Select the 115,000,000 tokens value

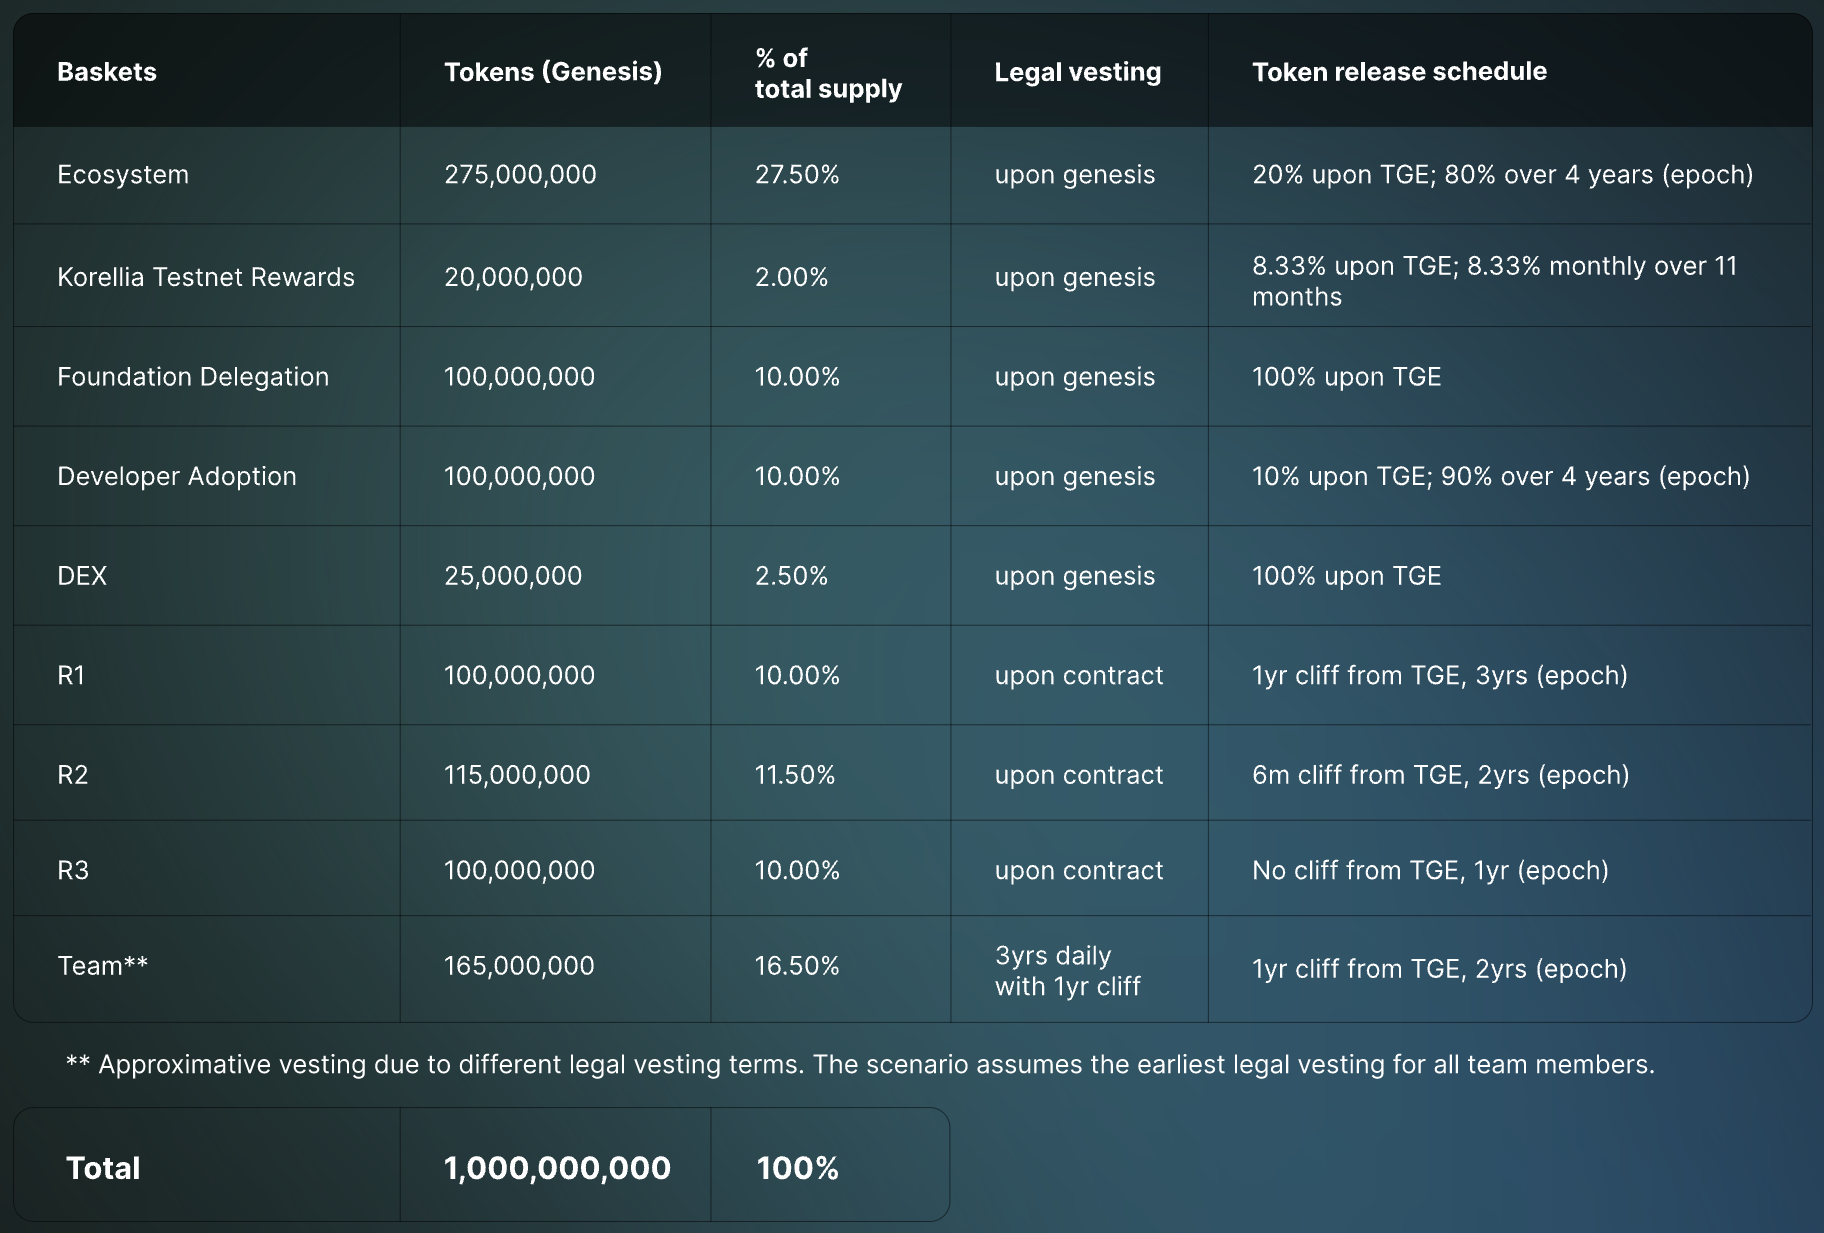point(517,775)
